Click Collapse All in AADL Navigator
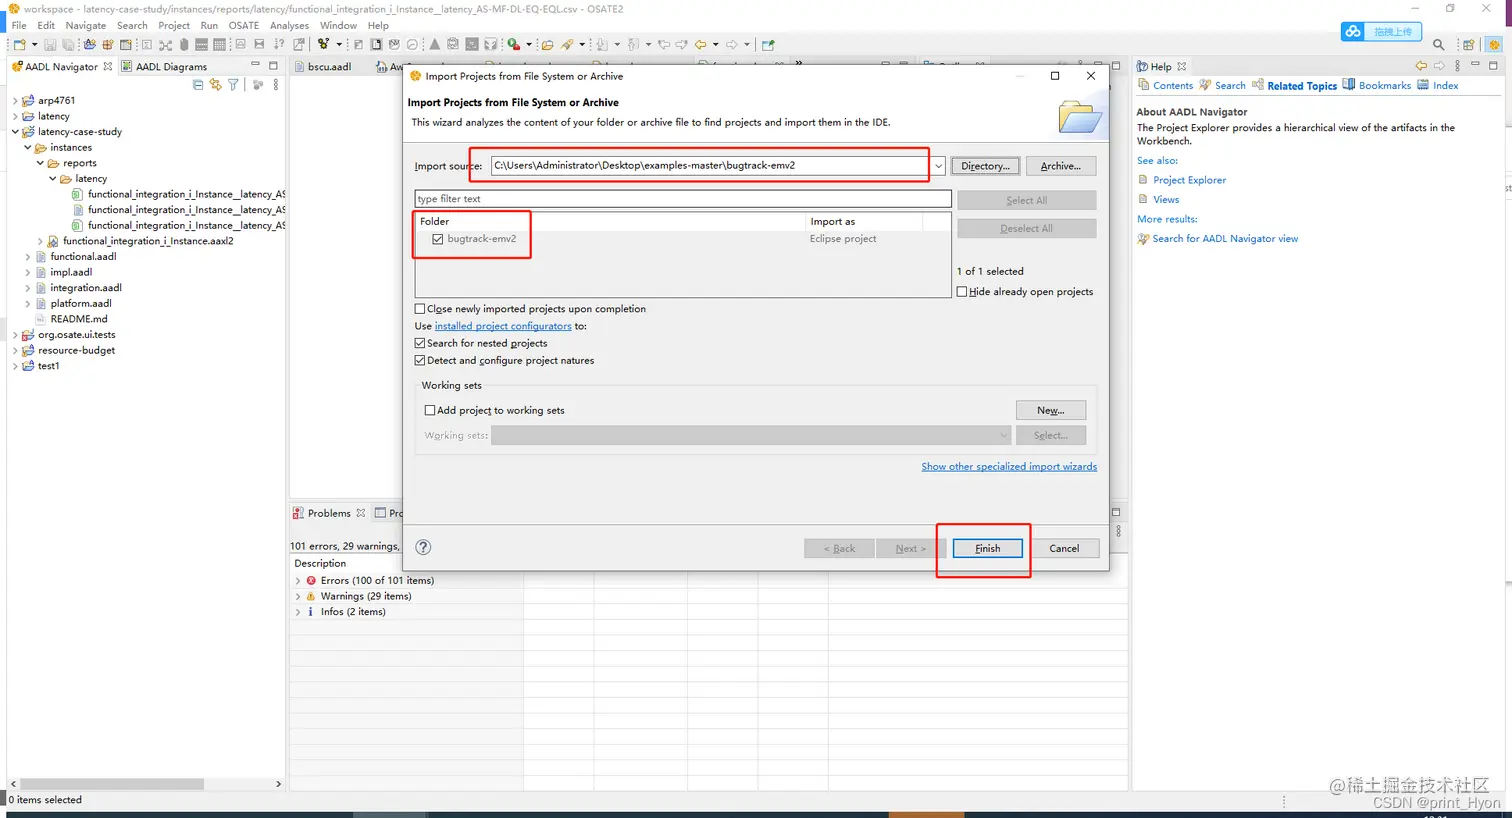 [198, 85]
